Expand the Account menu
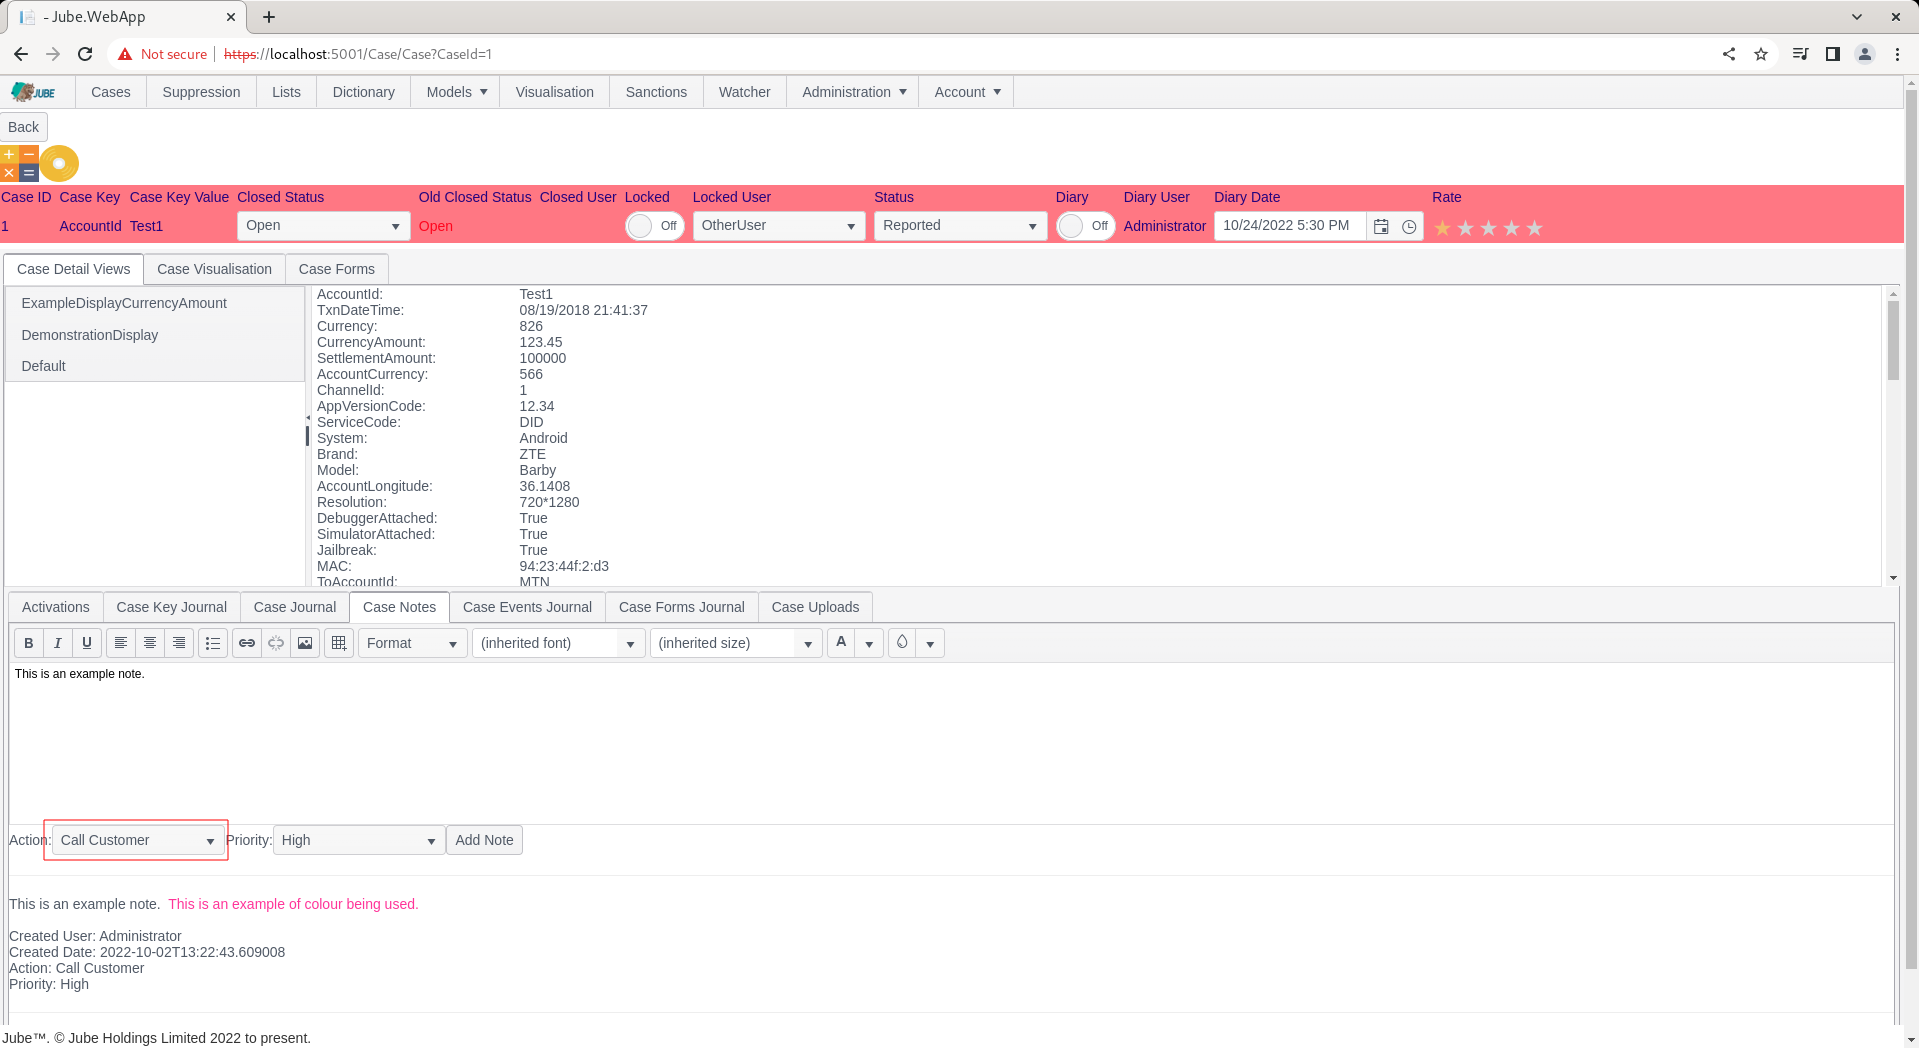Screen dimensions: 1919x1048 967,92
